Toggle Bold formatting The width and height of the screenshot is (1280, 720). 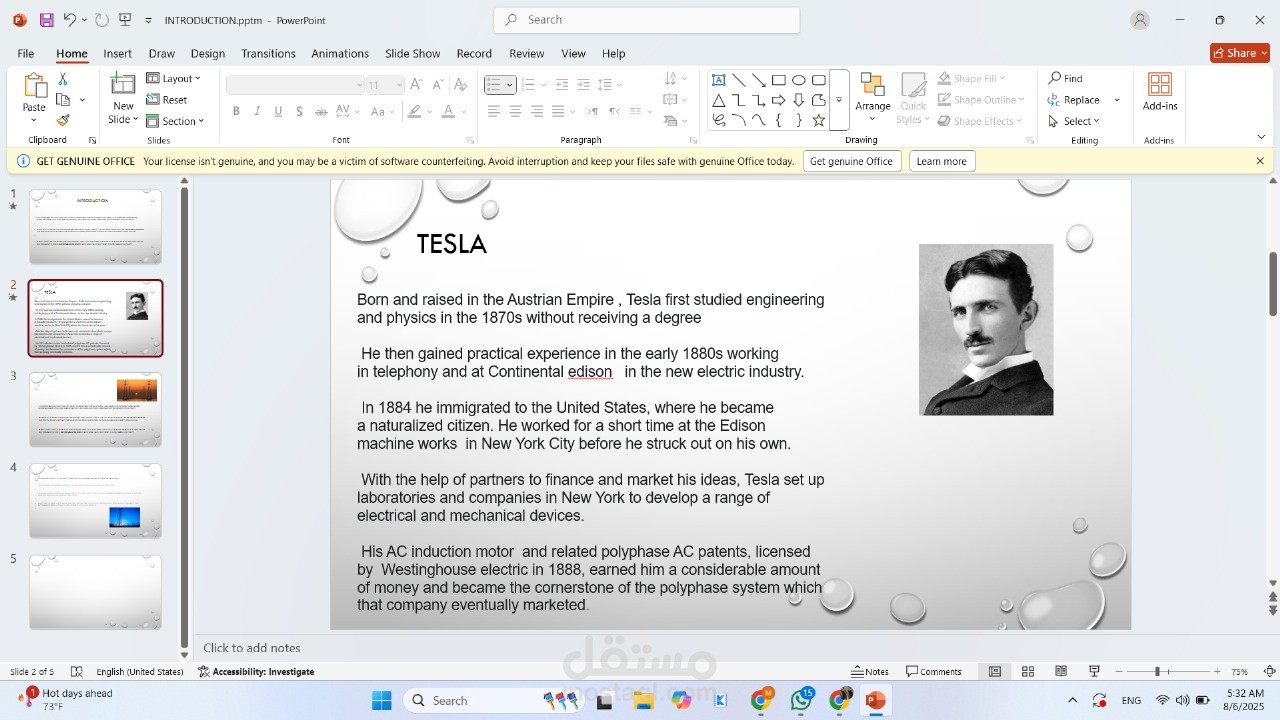pyautogui.click(x=236, y=111)
